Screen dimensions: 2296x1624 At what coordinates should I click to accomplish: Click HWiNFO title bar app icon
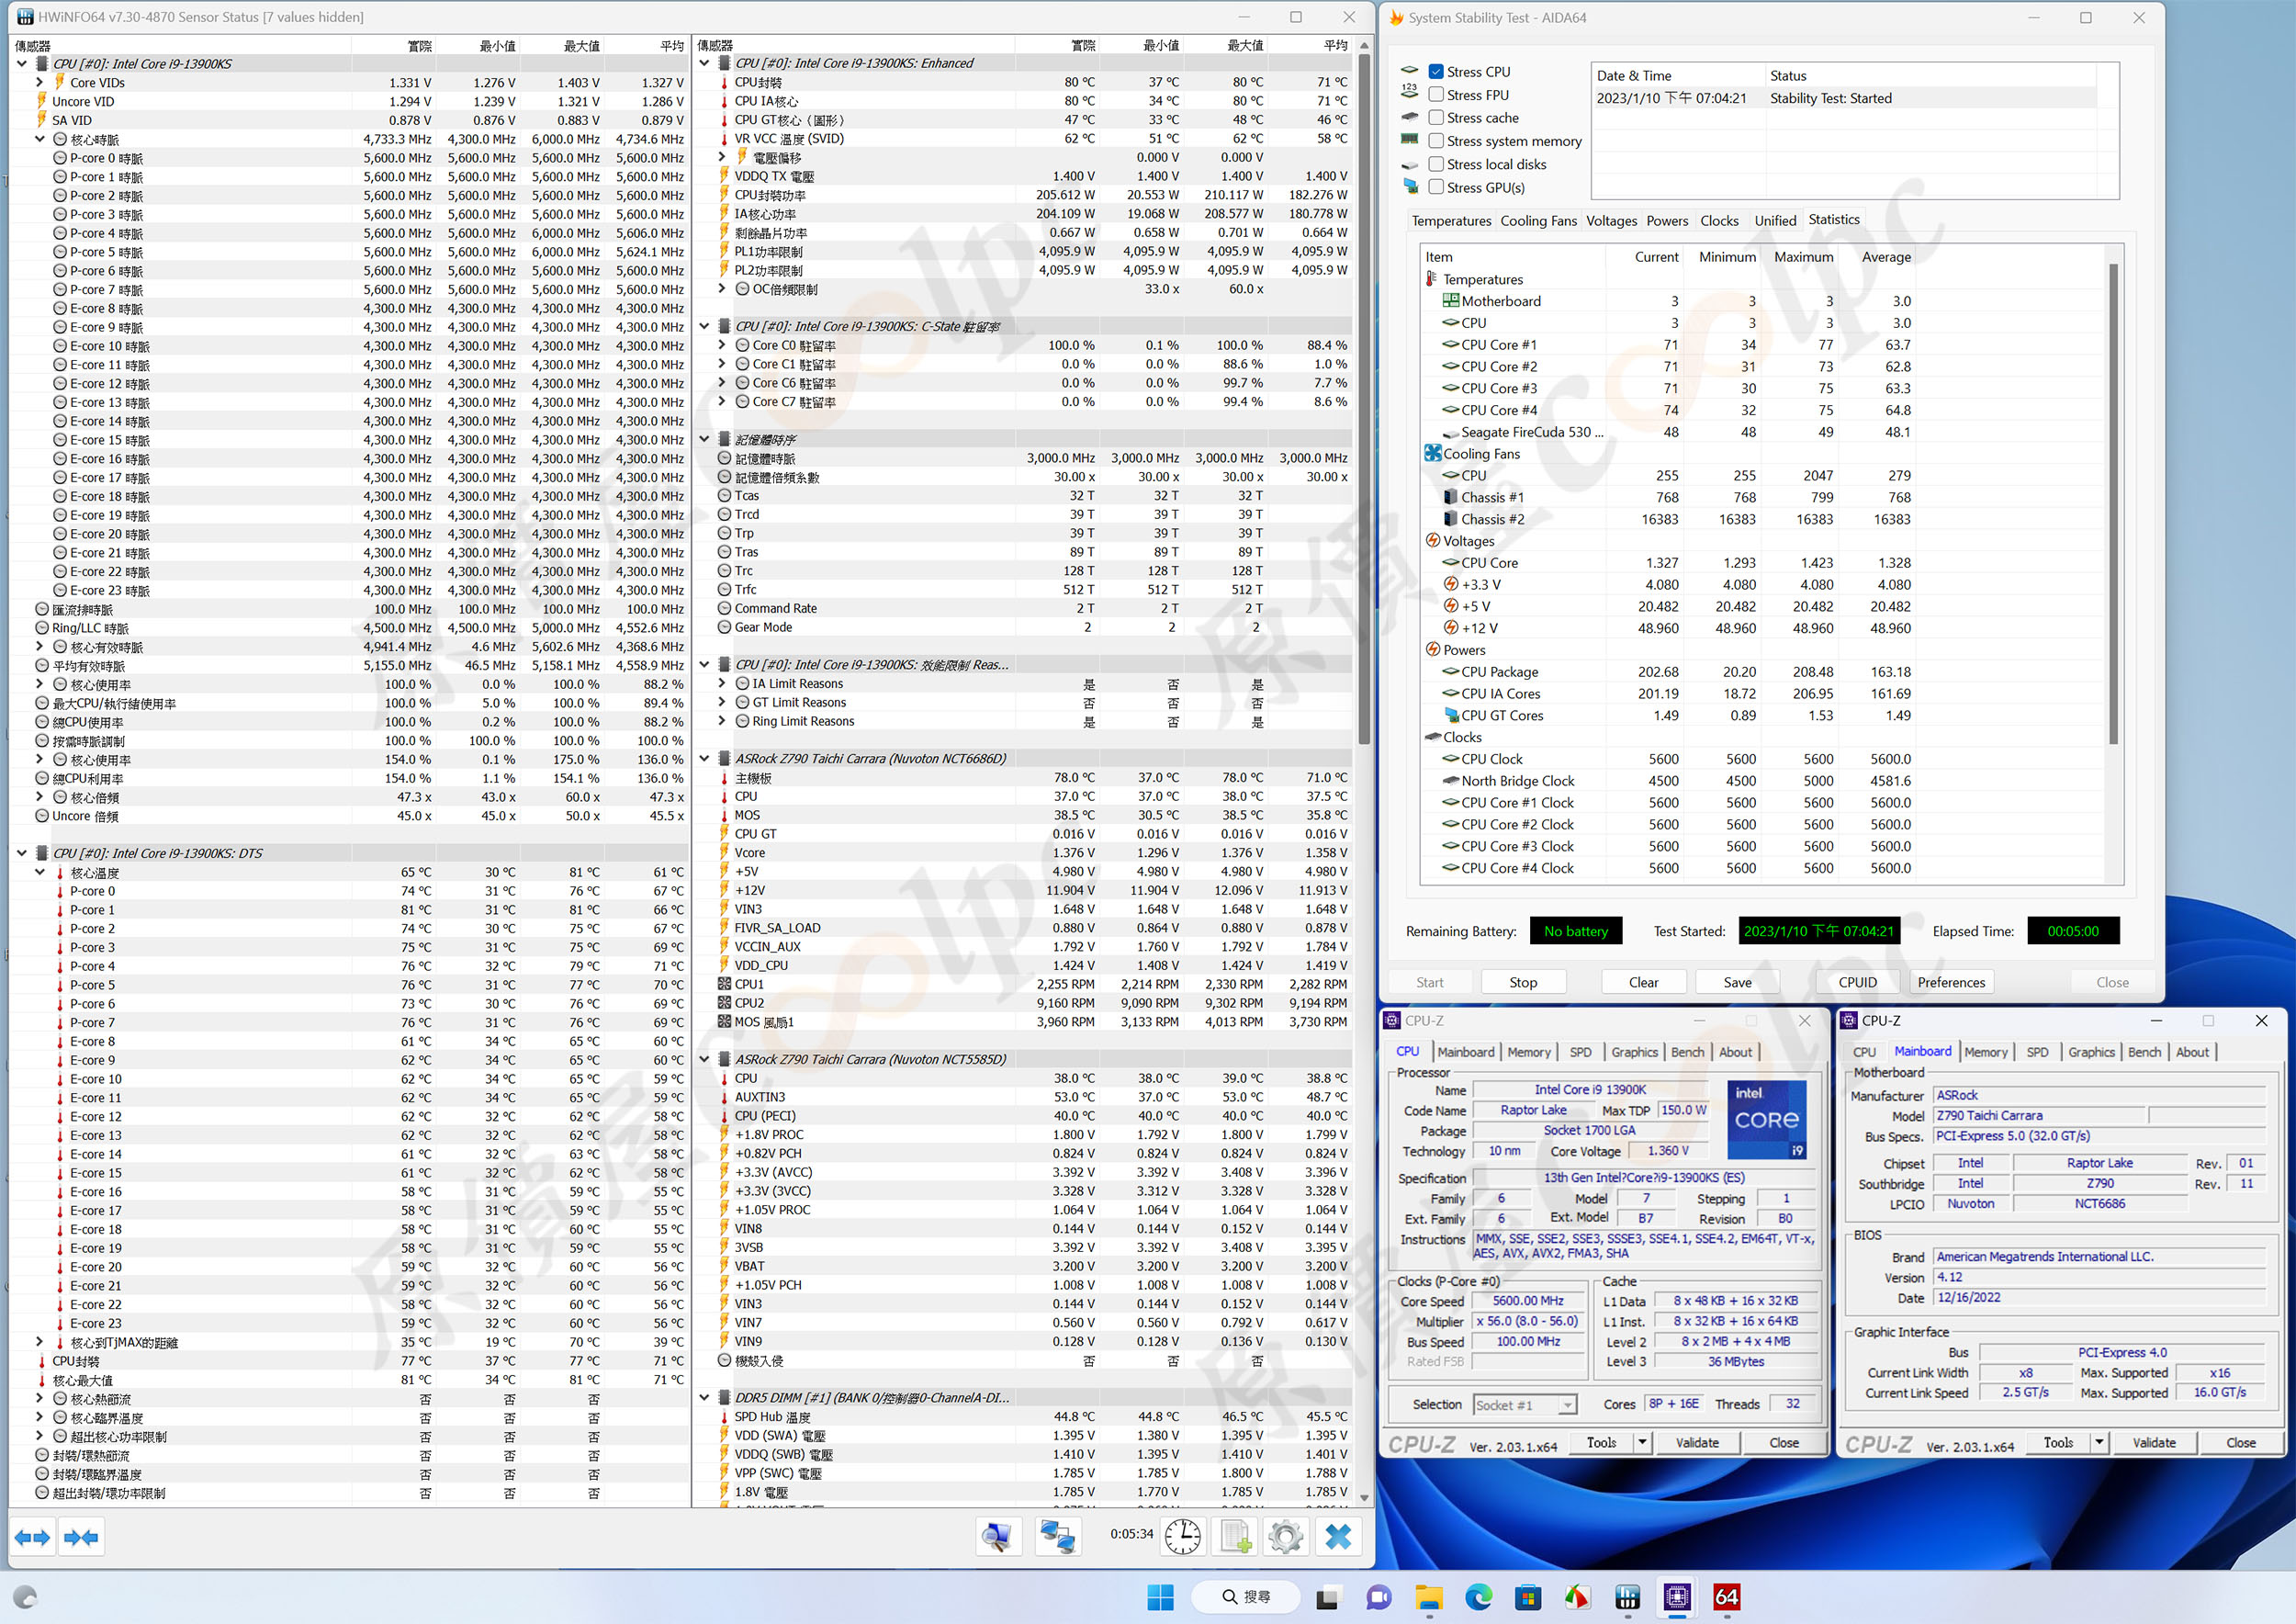pos(24,17)
